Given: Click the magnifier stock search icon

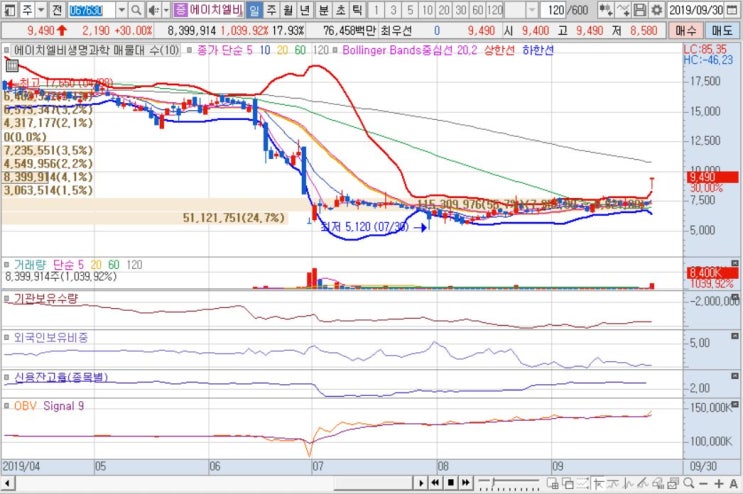Looking at the screenshot, I should pyautogui.click(x=136, y=9).
